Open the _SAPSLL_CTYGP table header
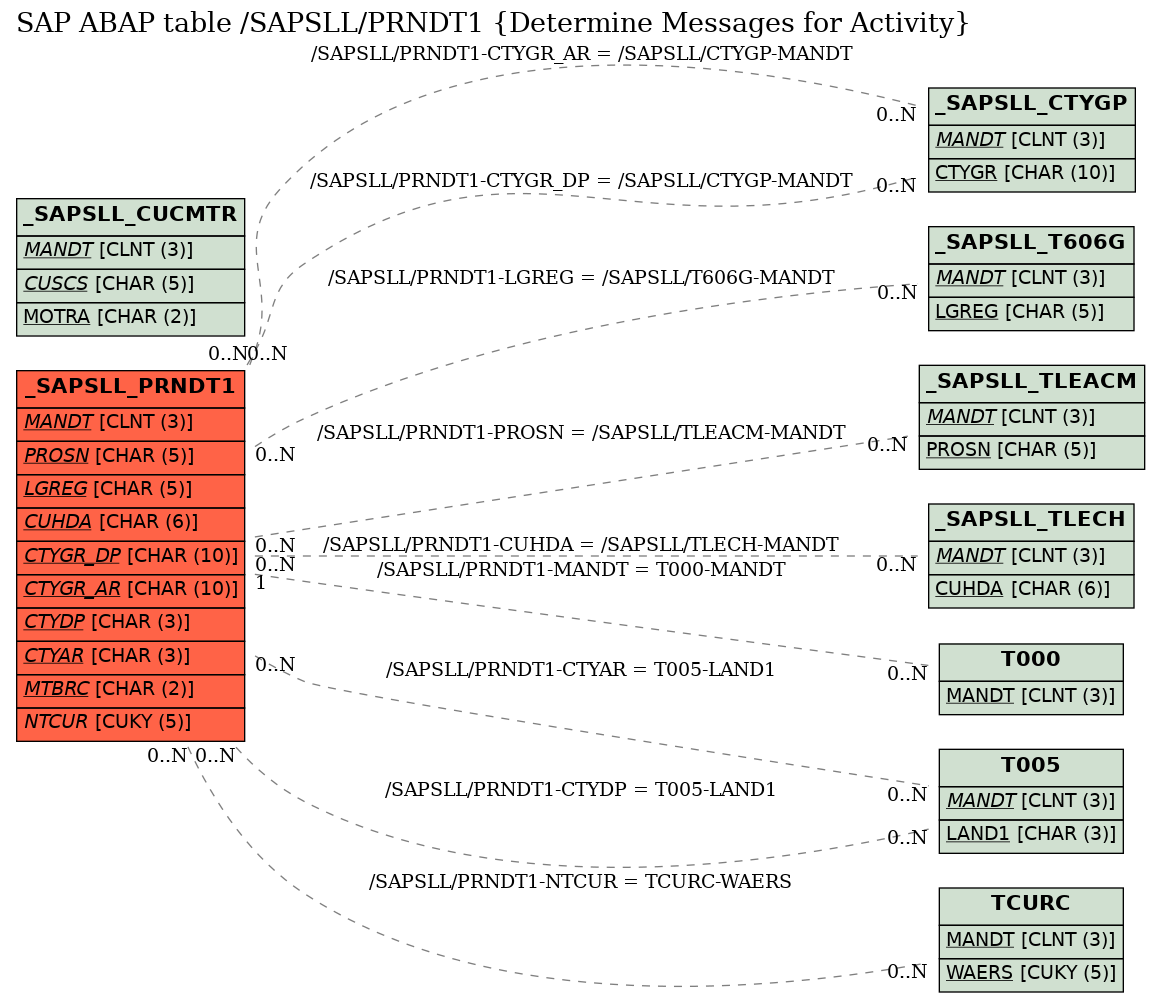Viewport: 1160px width, 1003px height. pyautogui.click(x=1031, y=105)
